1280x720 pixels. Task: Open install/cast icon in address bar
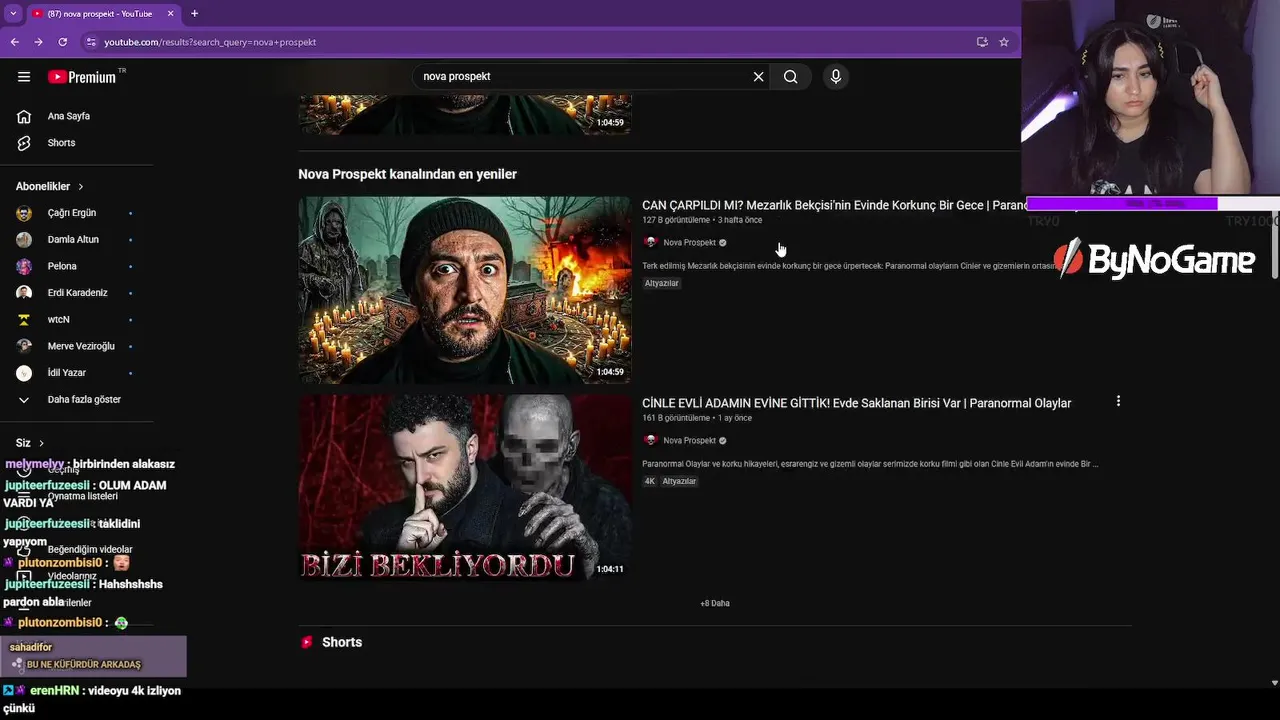982,42
